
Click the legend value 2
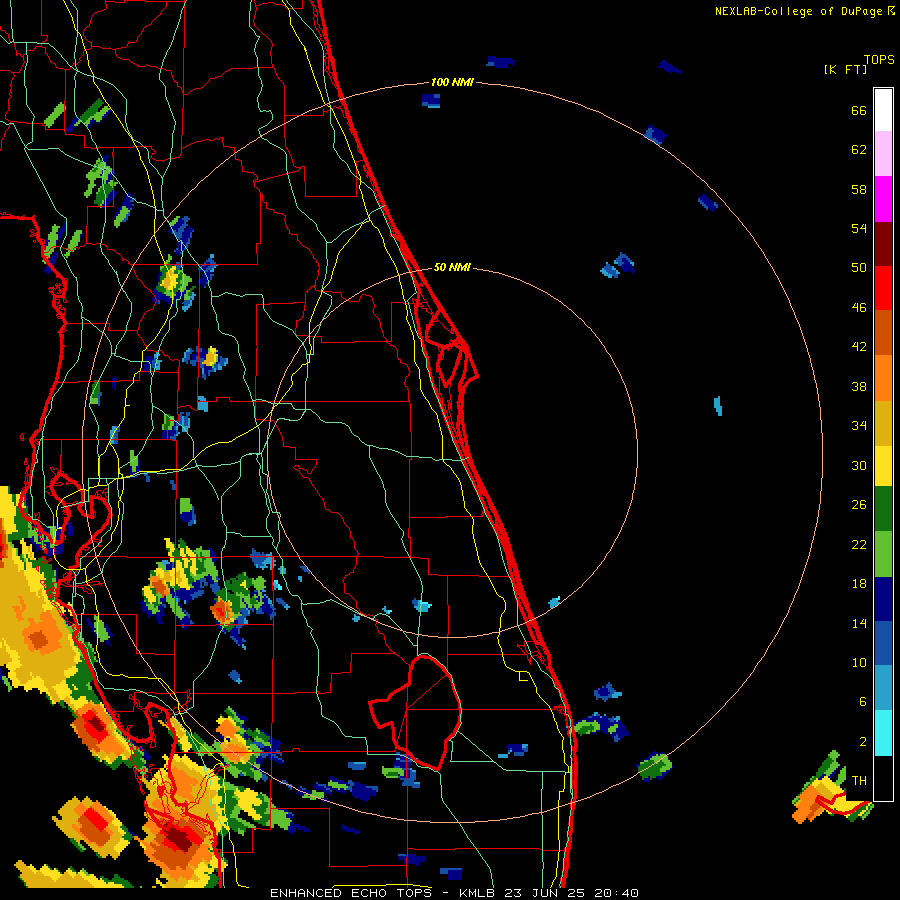863,742
